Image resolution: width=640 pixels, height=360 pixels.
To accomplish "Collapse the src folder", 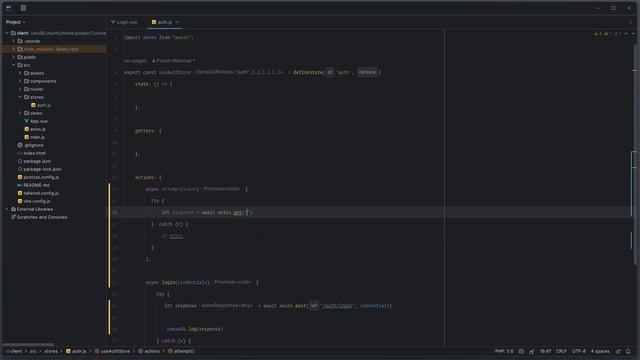I will coord(13,65).
